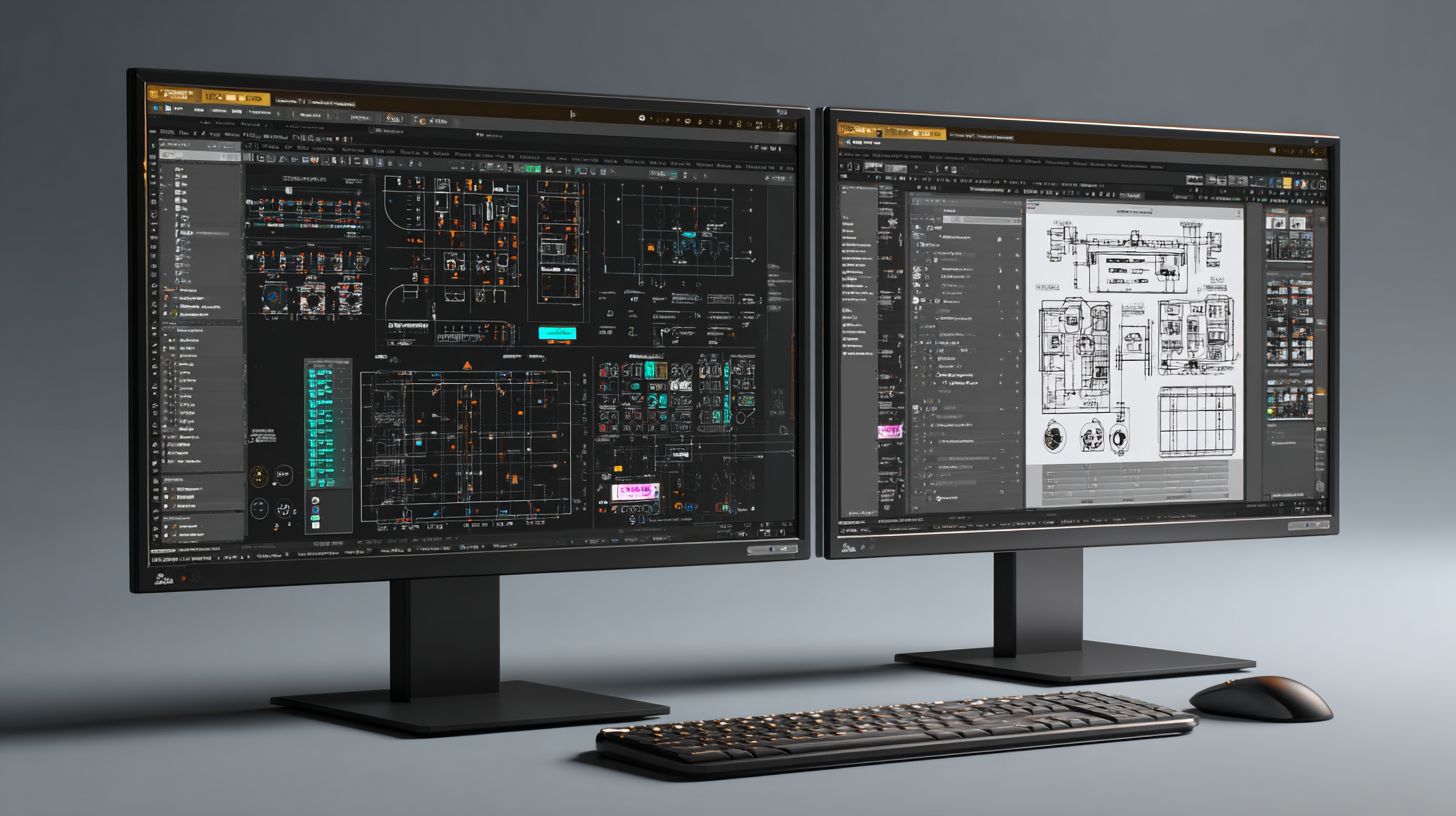Click the top-left circular dial icon on the left monitor
1456x816 pixels.
pyautogui.click(x=258, y=476)
